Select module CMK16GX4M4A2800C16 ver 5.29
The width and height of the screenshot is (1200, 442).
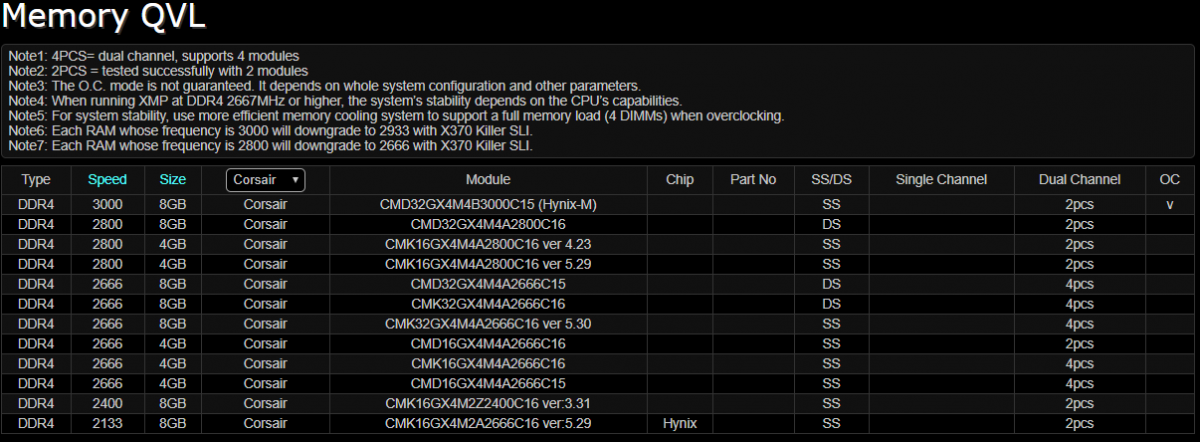click(488, 264)
